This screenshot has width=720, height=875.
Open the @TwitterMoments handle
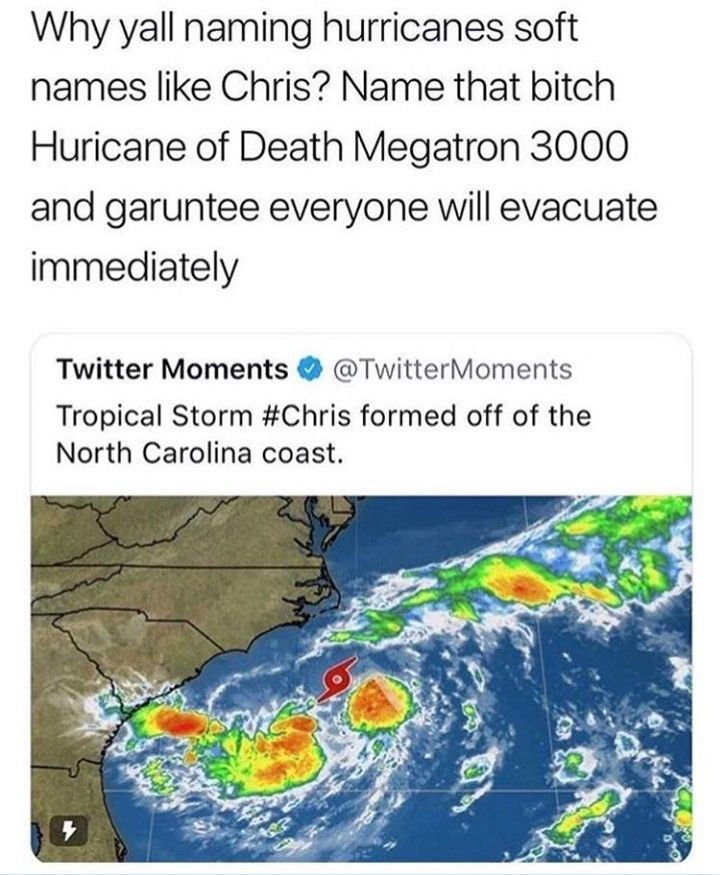(x=452, y=369)
